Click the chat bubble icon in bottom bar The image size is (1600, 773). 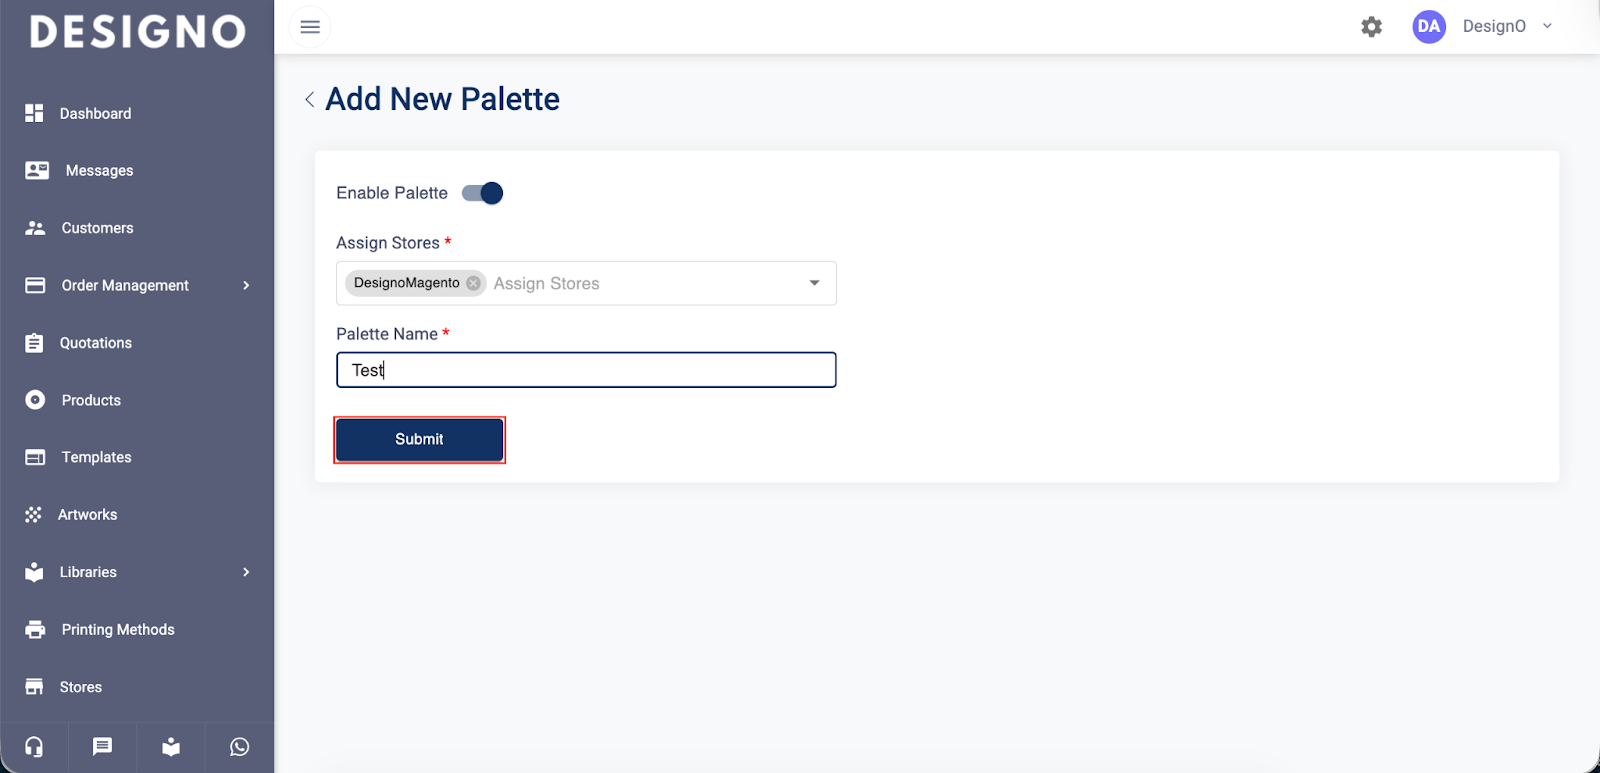(x=102, y=747)
